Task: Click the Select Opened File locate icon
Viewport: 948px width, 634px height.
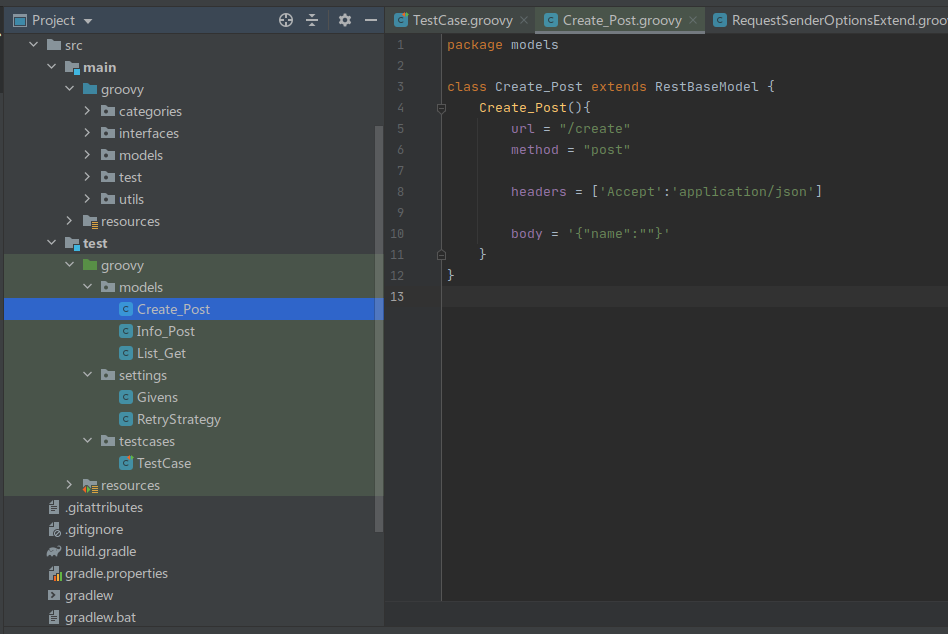Action: coord(286,21)
